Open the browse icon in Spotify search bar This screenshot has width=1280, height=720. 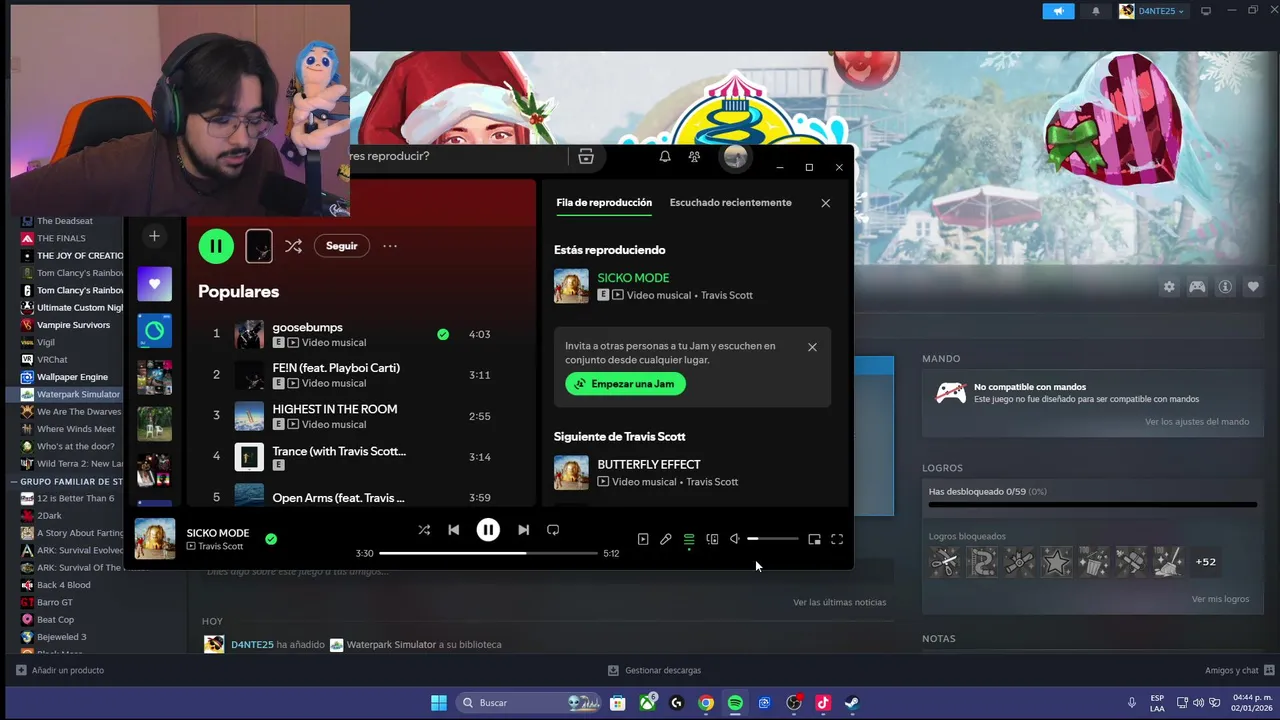(586, 156)
